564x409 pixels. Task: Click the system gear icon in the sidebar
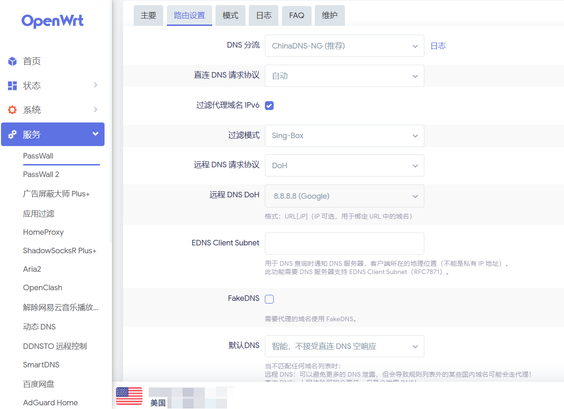point(12,110)
